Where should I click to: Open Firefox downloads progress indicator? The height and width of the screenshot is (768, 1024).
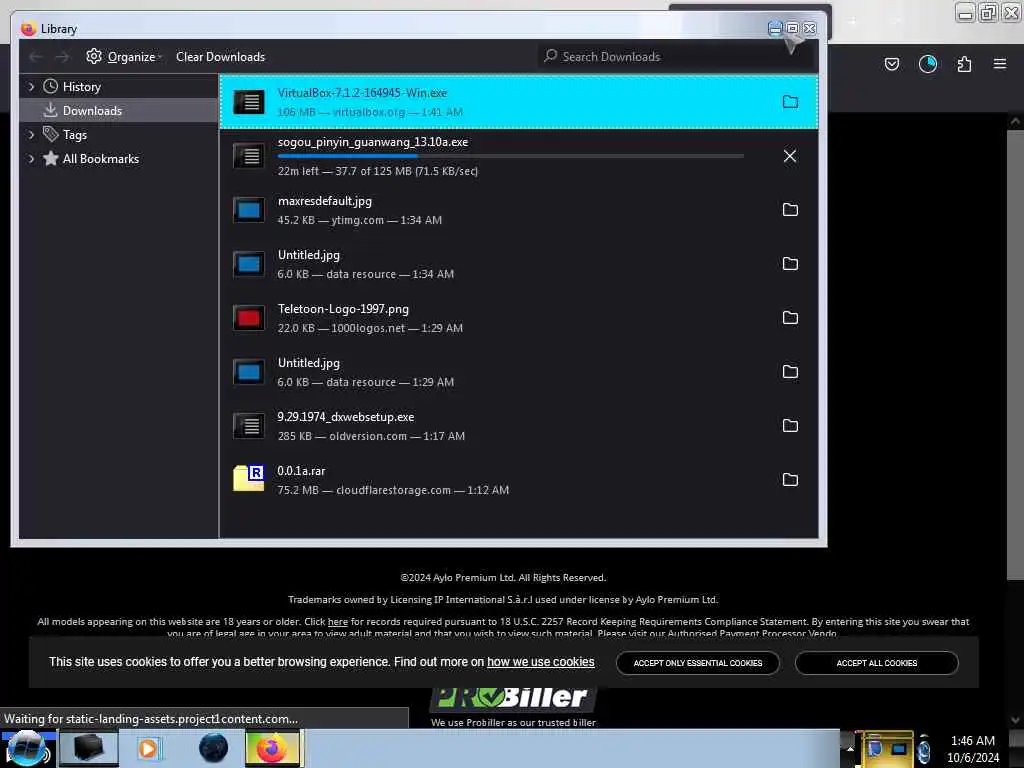(x=928, y=64)
